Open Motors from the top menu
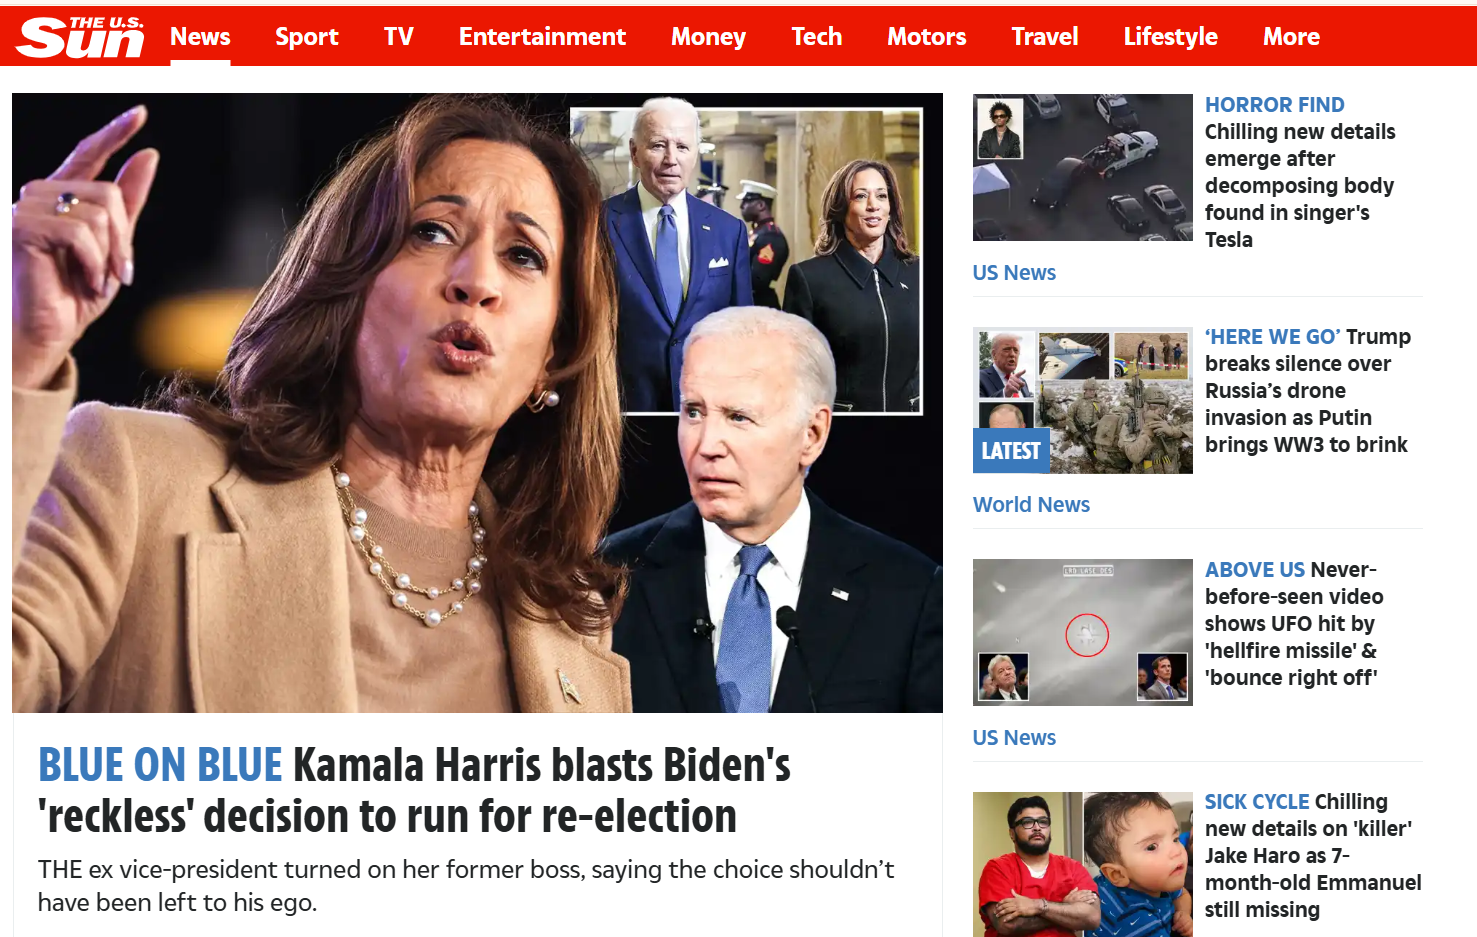 coord(927,37)
